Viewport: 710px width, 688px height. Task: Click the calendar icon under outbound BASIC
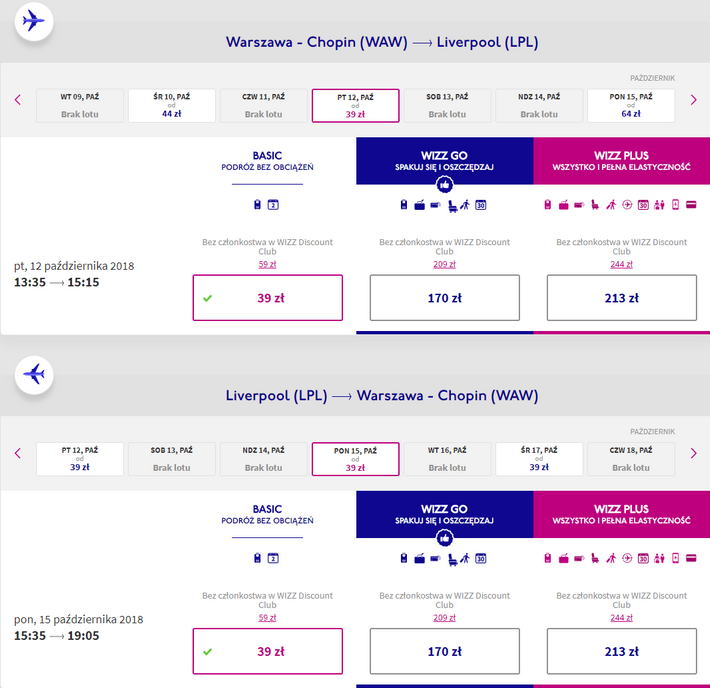(273, 205)
